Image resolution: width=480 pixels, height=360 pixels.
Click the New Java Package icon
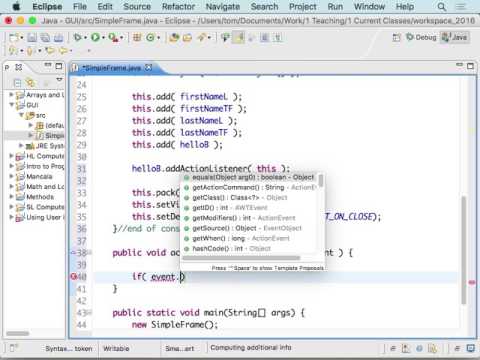pyautogui.click(x=137, y=37)
